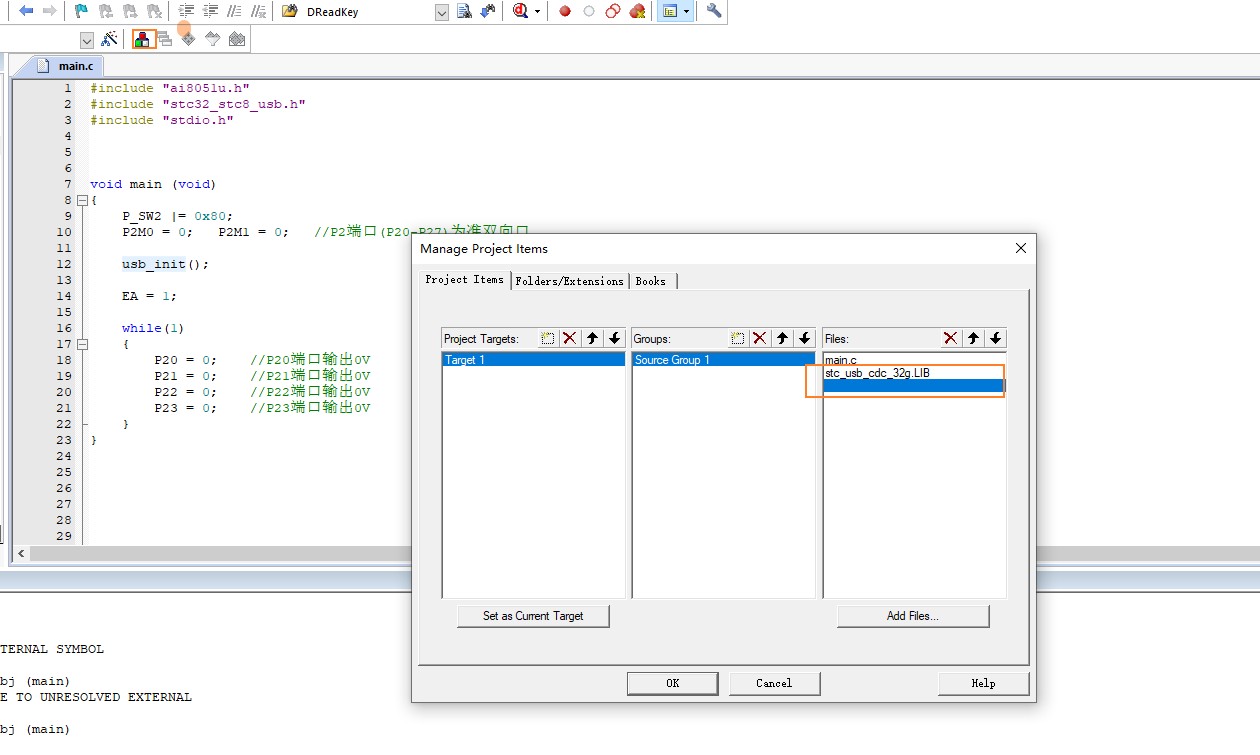Open configuration with the wrench icon

714,11
